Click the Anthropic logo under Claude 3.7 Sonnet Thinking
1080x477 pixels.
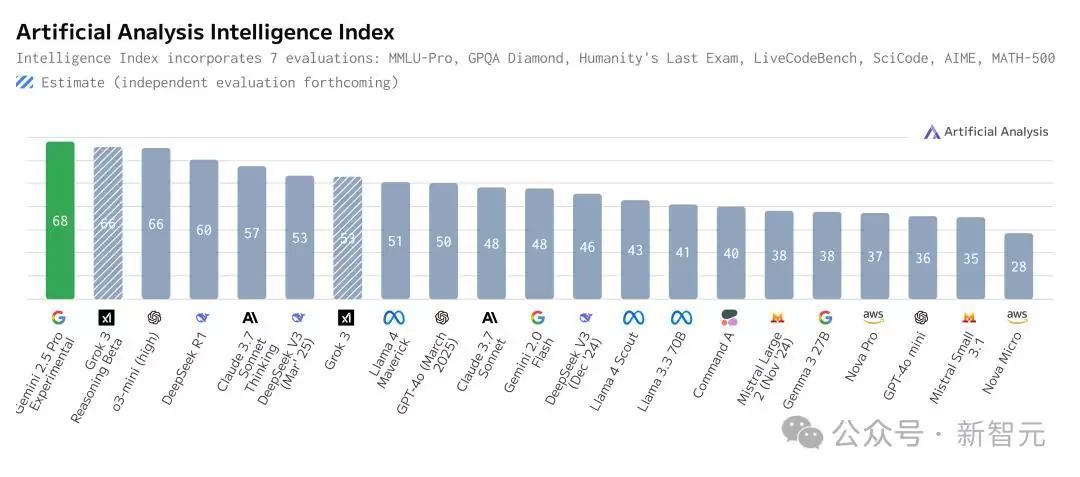[250, 317]
